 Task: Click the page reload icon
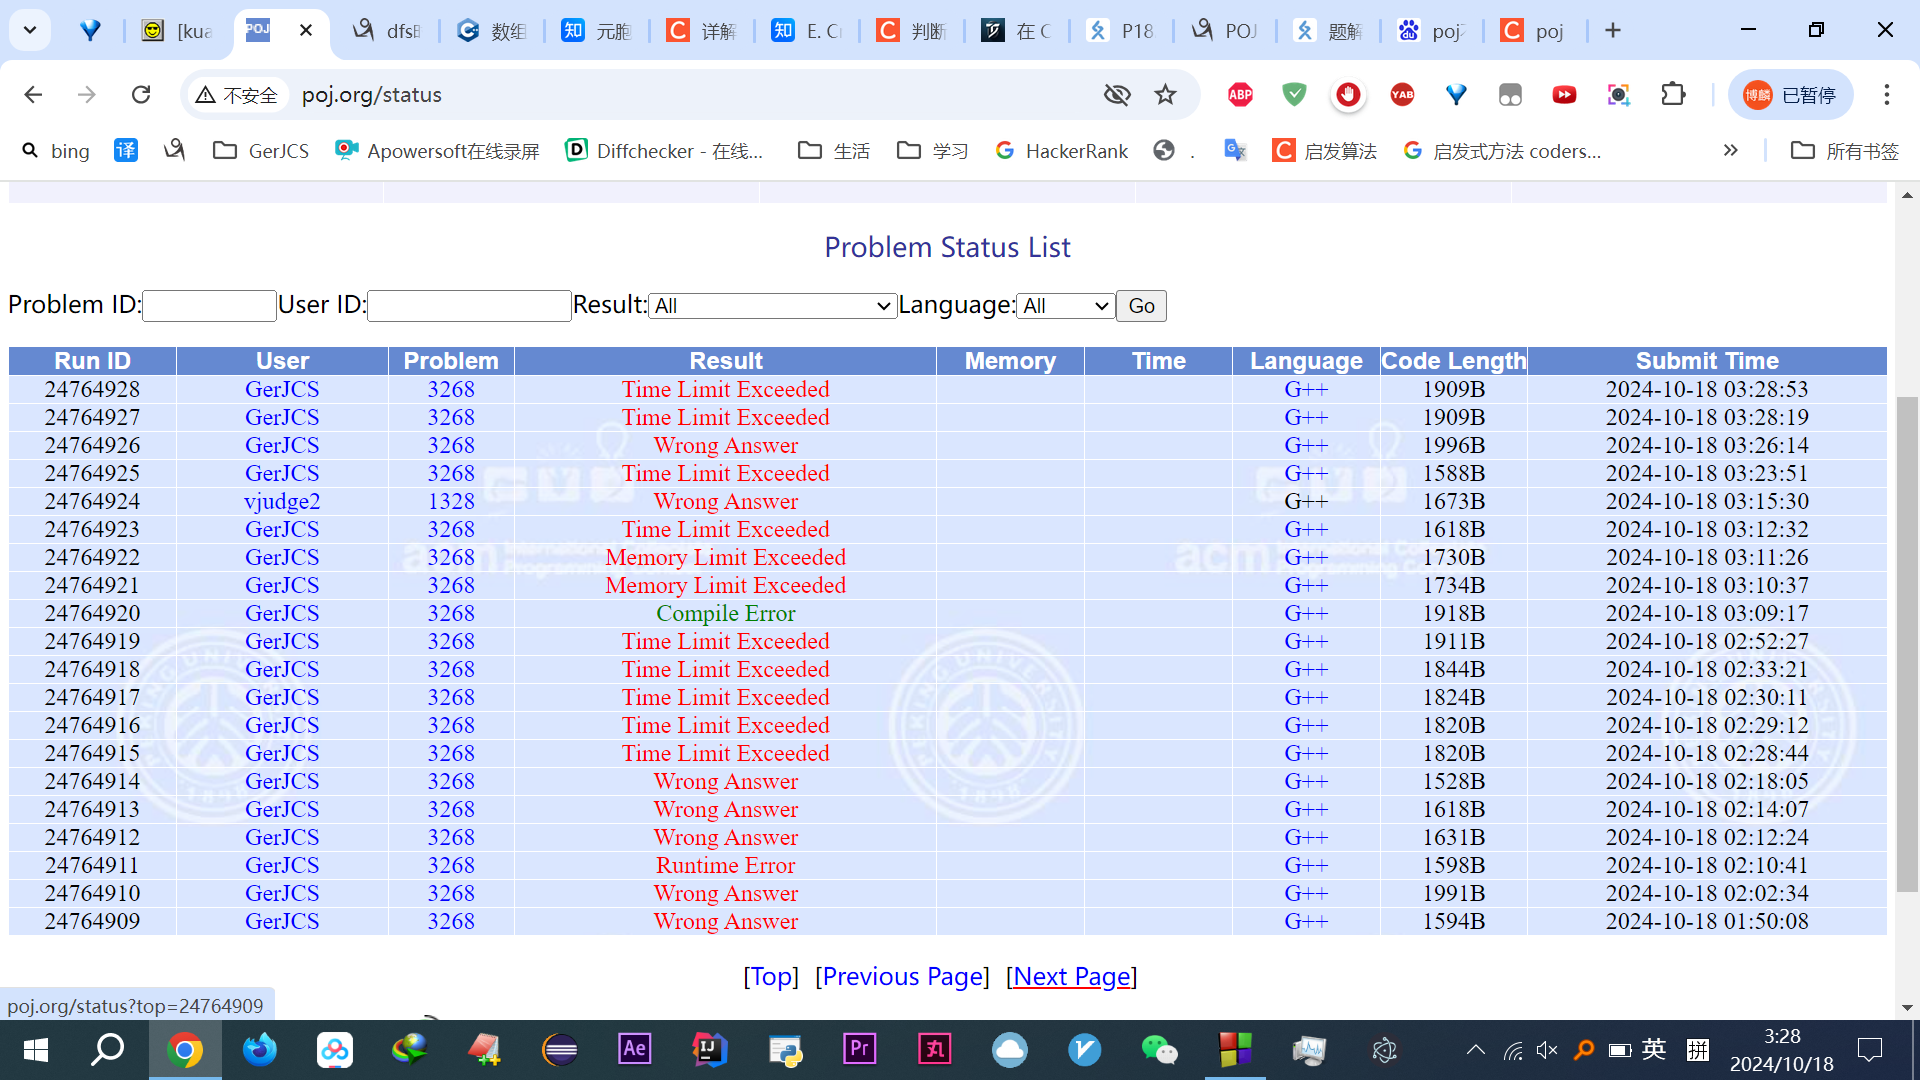[141, 95]
